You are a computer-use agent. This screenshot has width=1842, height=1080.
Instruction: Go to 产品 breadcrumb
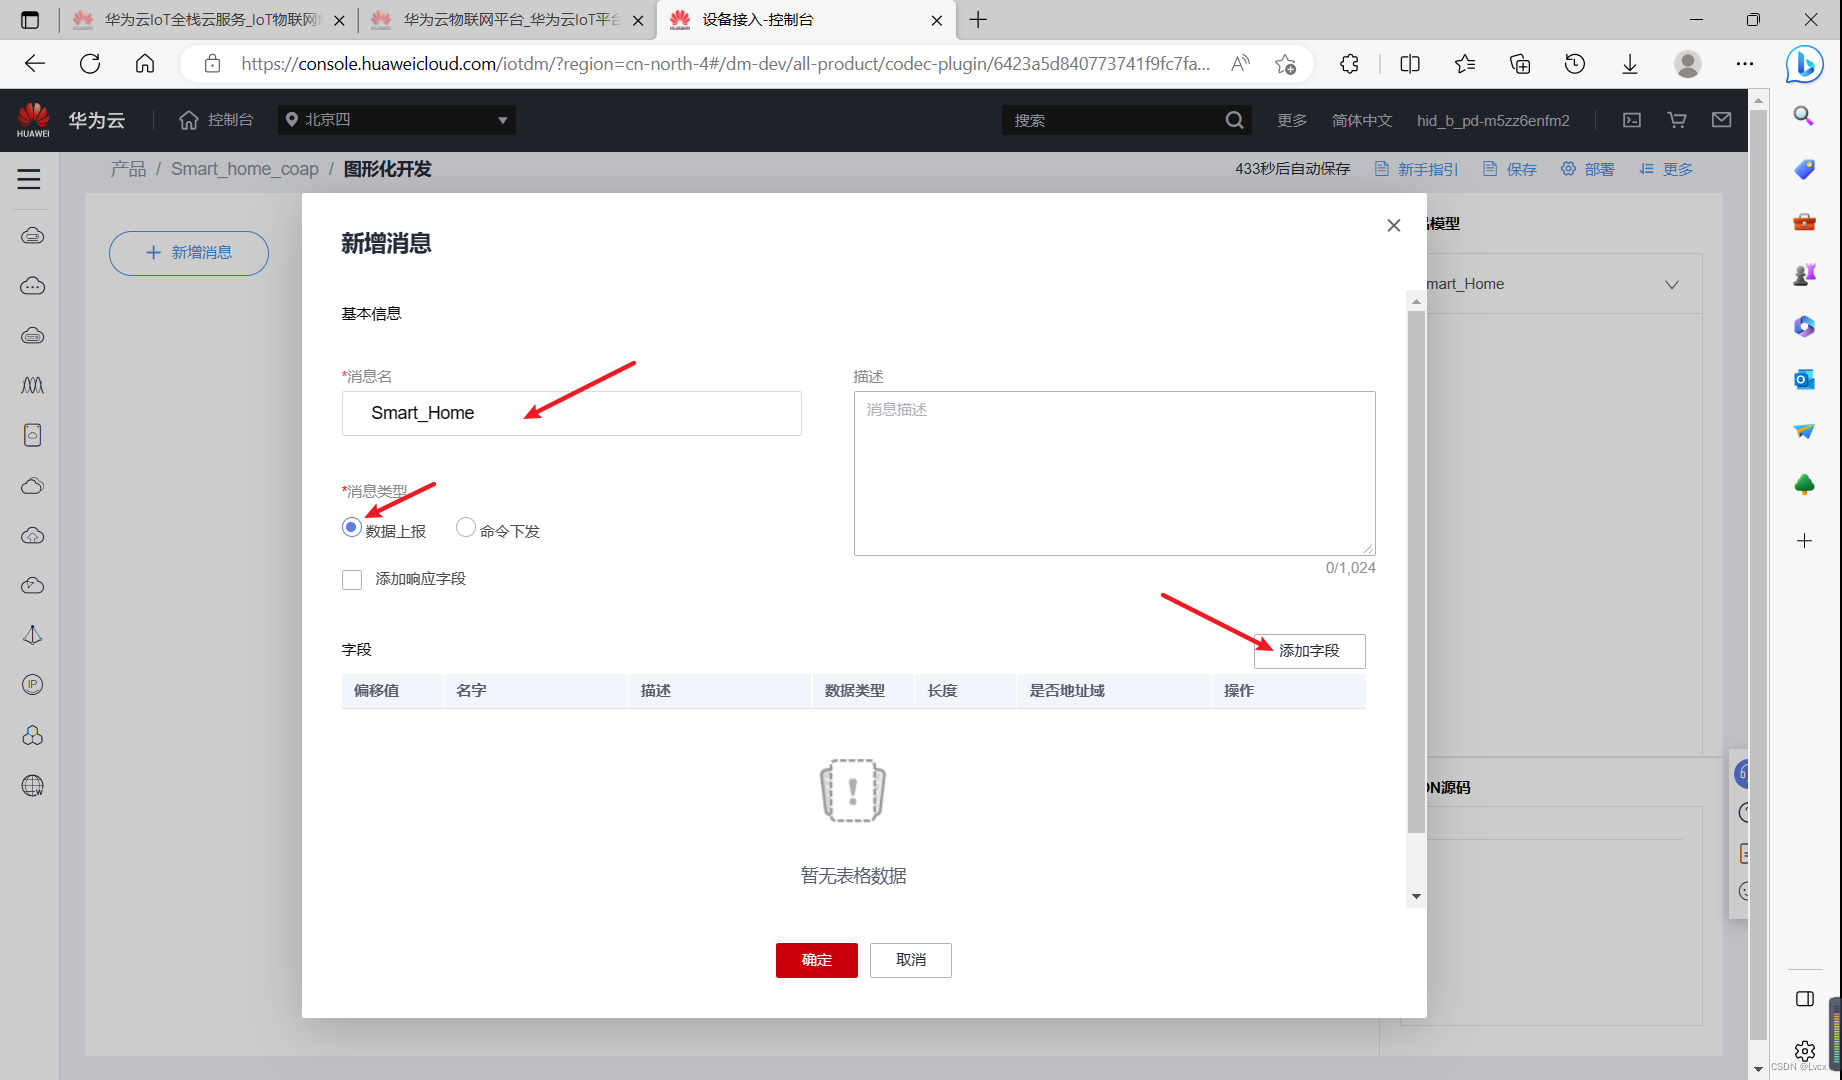pos(128,169)
